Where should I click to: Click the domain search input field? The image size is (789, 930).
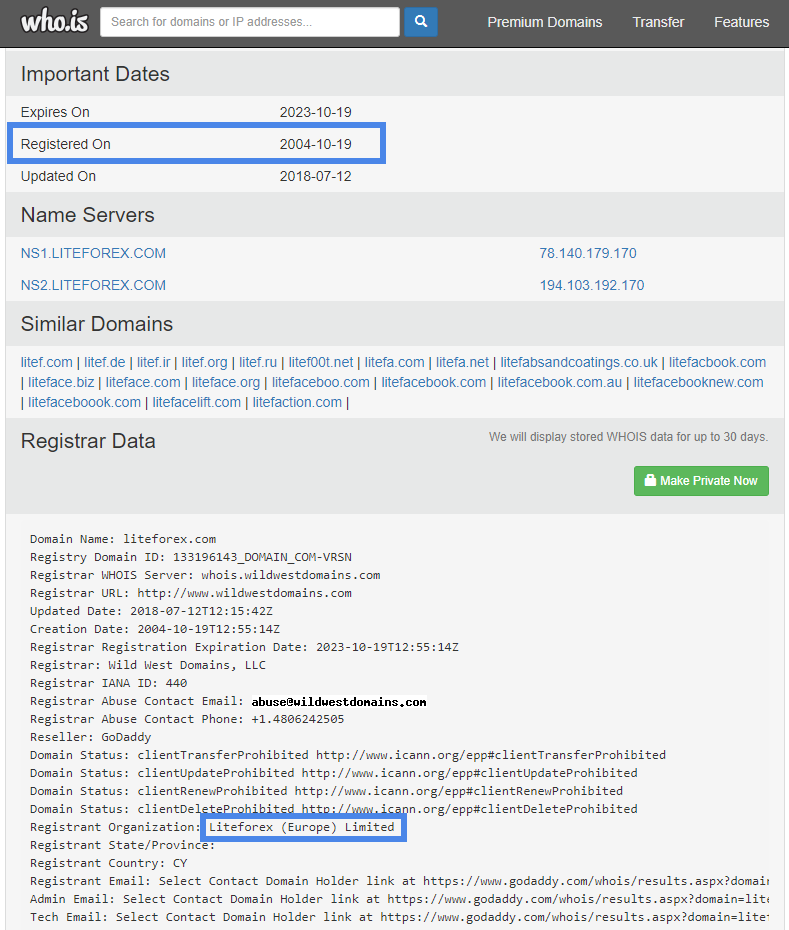250,22
